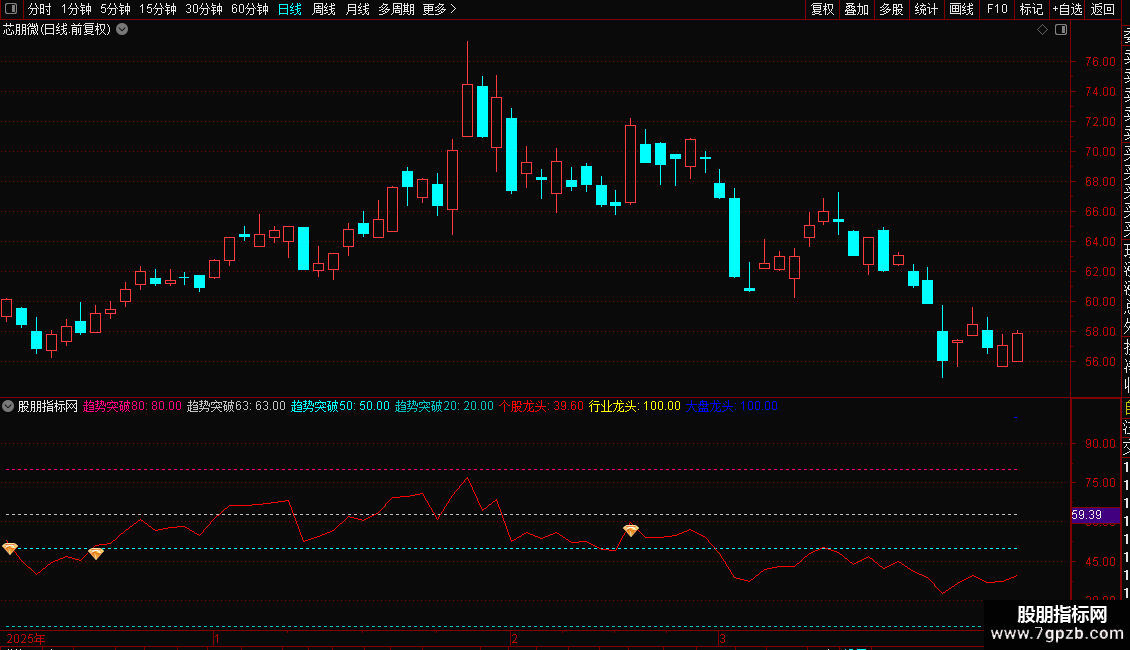The height and width of the screenshot is (650, 1130).
Task: Open the 统计 statistics tool
Action: [926, 9]
